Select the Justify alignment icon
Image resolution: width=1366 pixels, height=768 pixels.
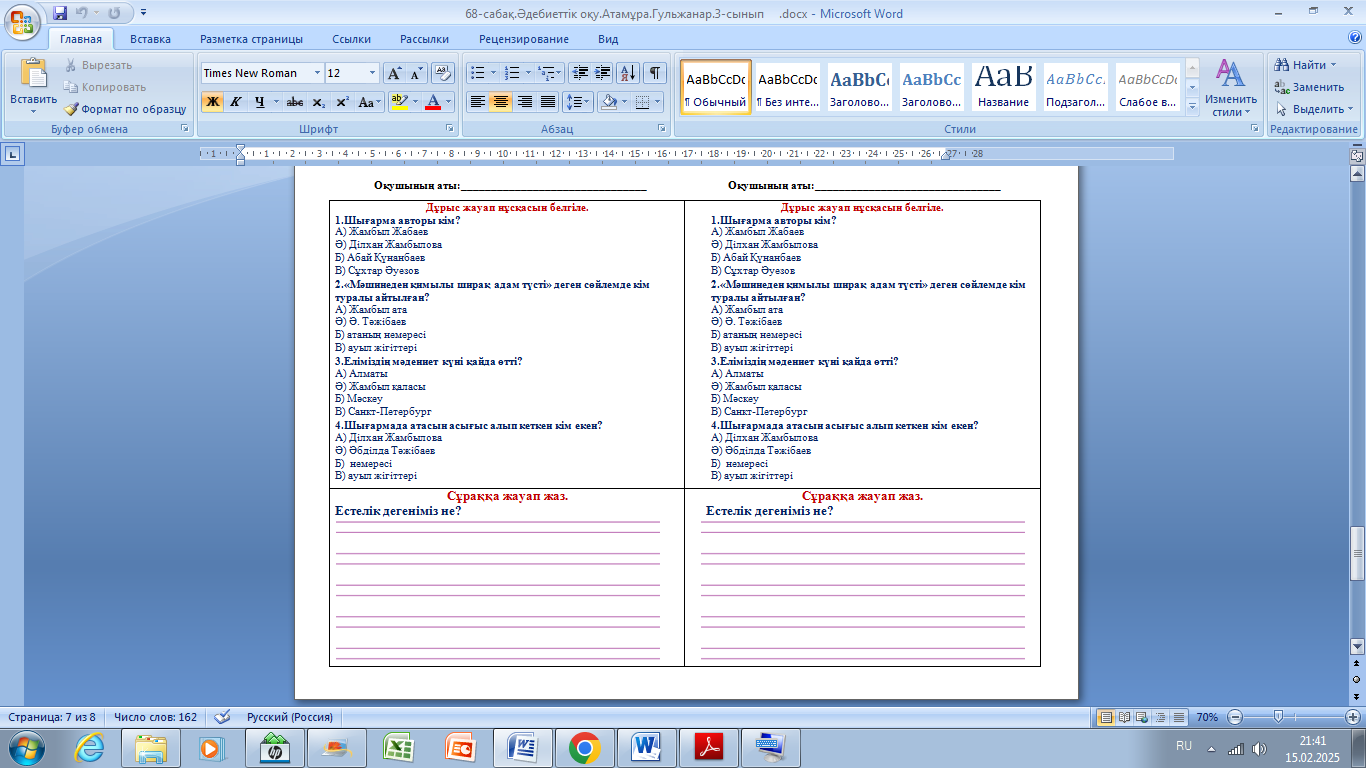548,102
